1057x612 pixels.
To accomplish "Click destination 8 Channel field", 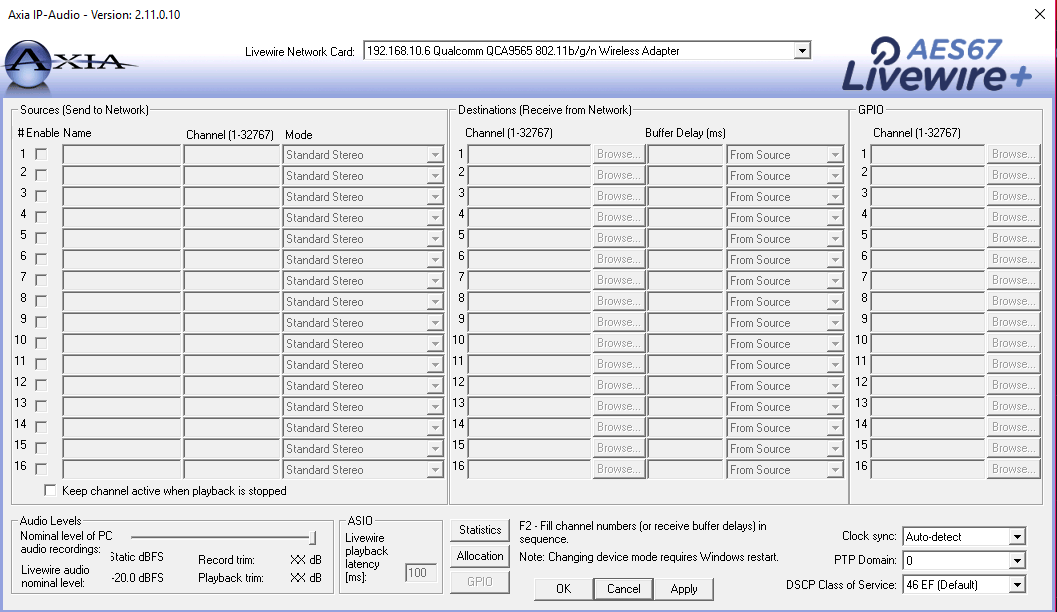I will pos(529,301).
